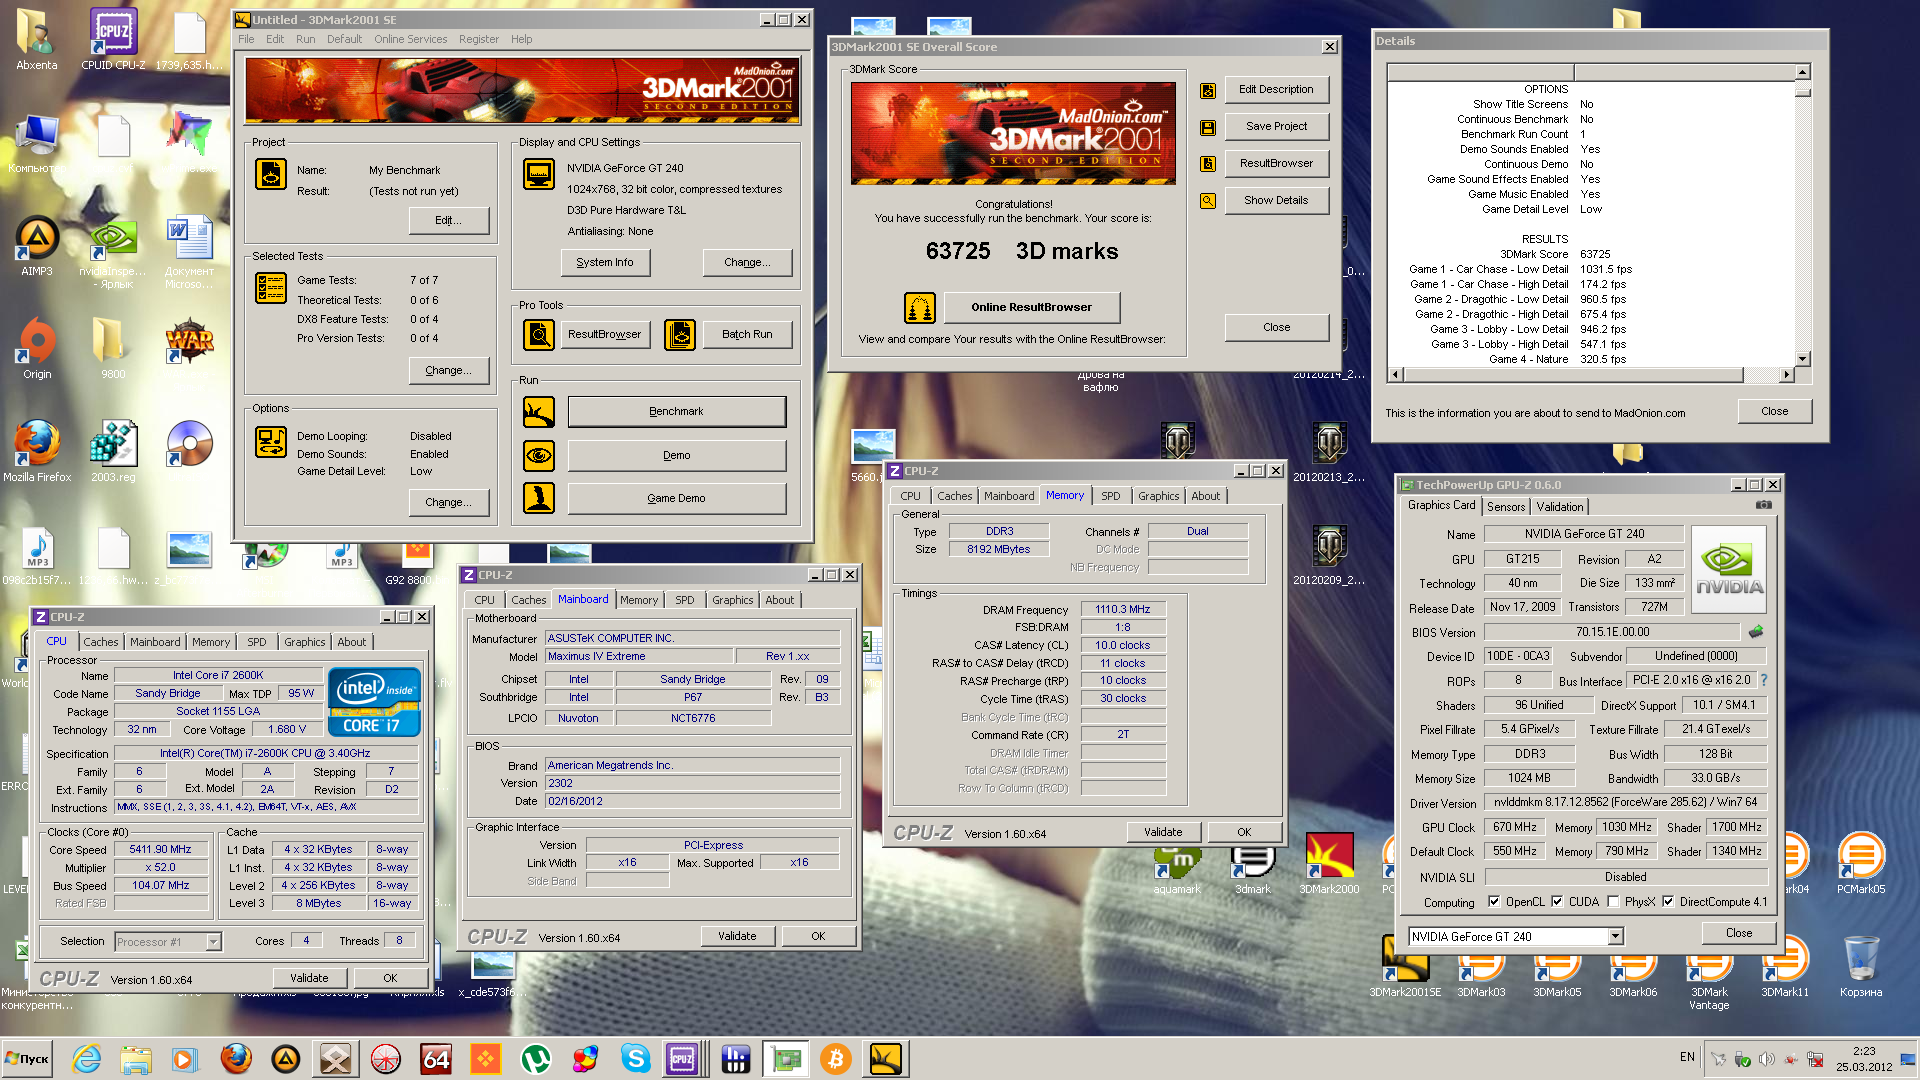The image size is (1920, 1080).
Task: Switch to SPD tab in Memory CPU-Z window
Action: pos(1110,496)
